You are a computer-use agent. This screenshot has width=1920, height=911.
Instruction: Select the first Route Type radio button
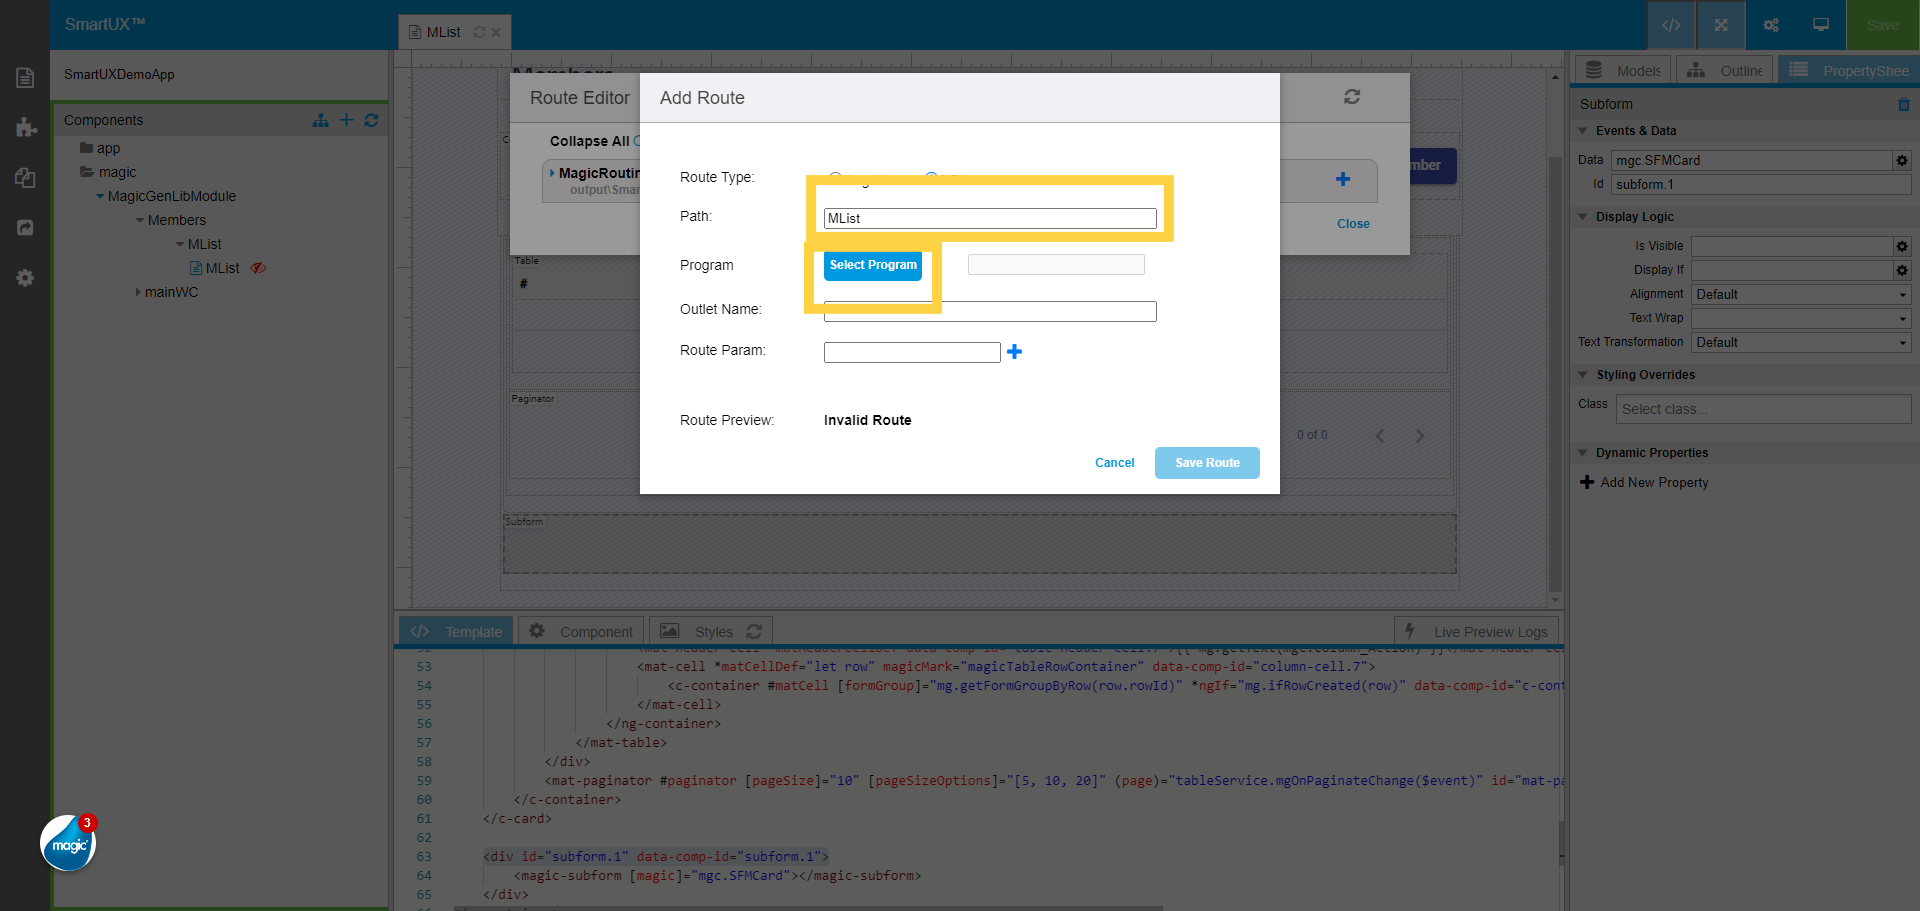point(835,177)
